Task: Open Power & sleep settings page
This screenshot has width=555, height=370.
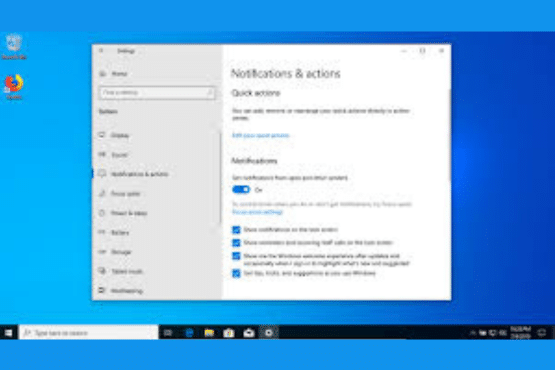Action: click(x=129, y=213)
